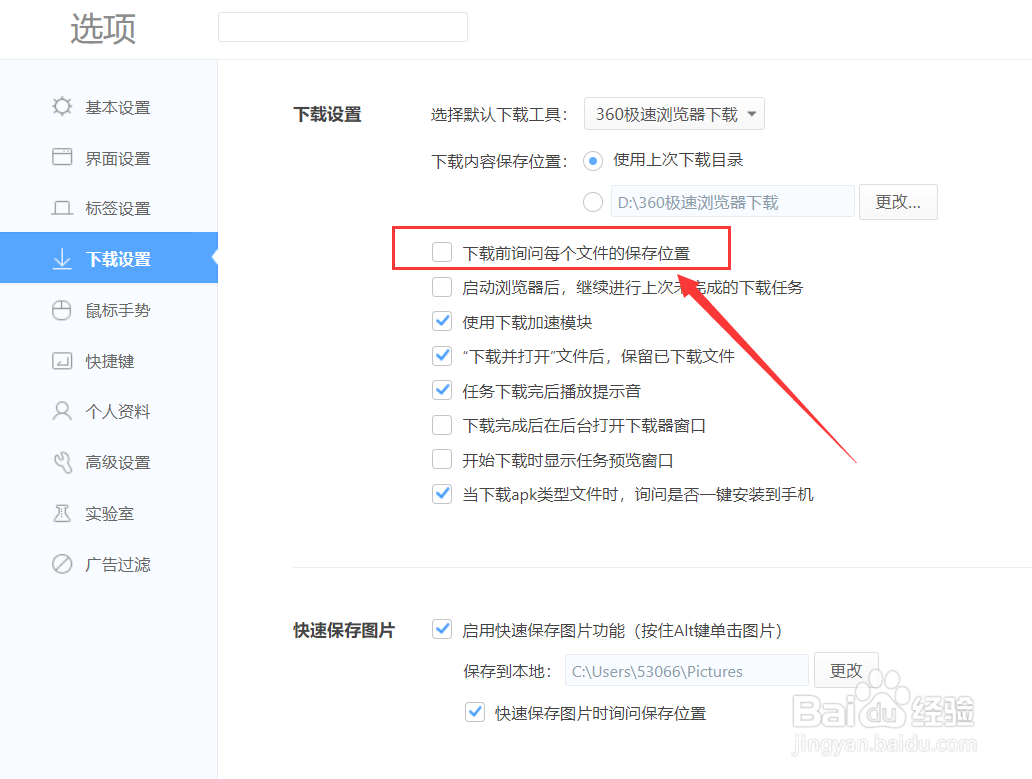Viewport: 1032px width, 779px height.
Task: Select 使用上次下载目录 radio button
Action: [x=592, y=161]
